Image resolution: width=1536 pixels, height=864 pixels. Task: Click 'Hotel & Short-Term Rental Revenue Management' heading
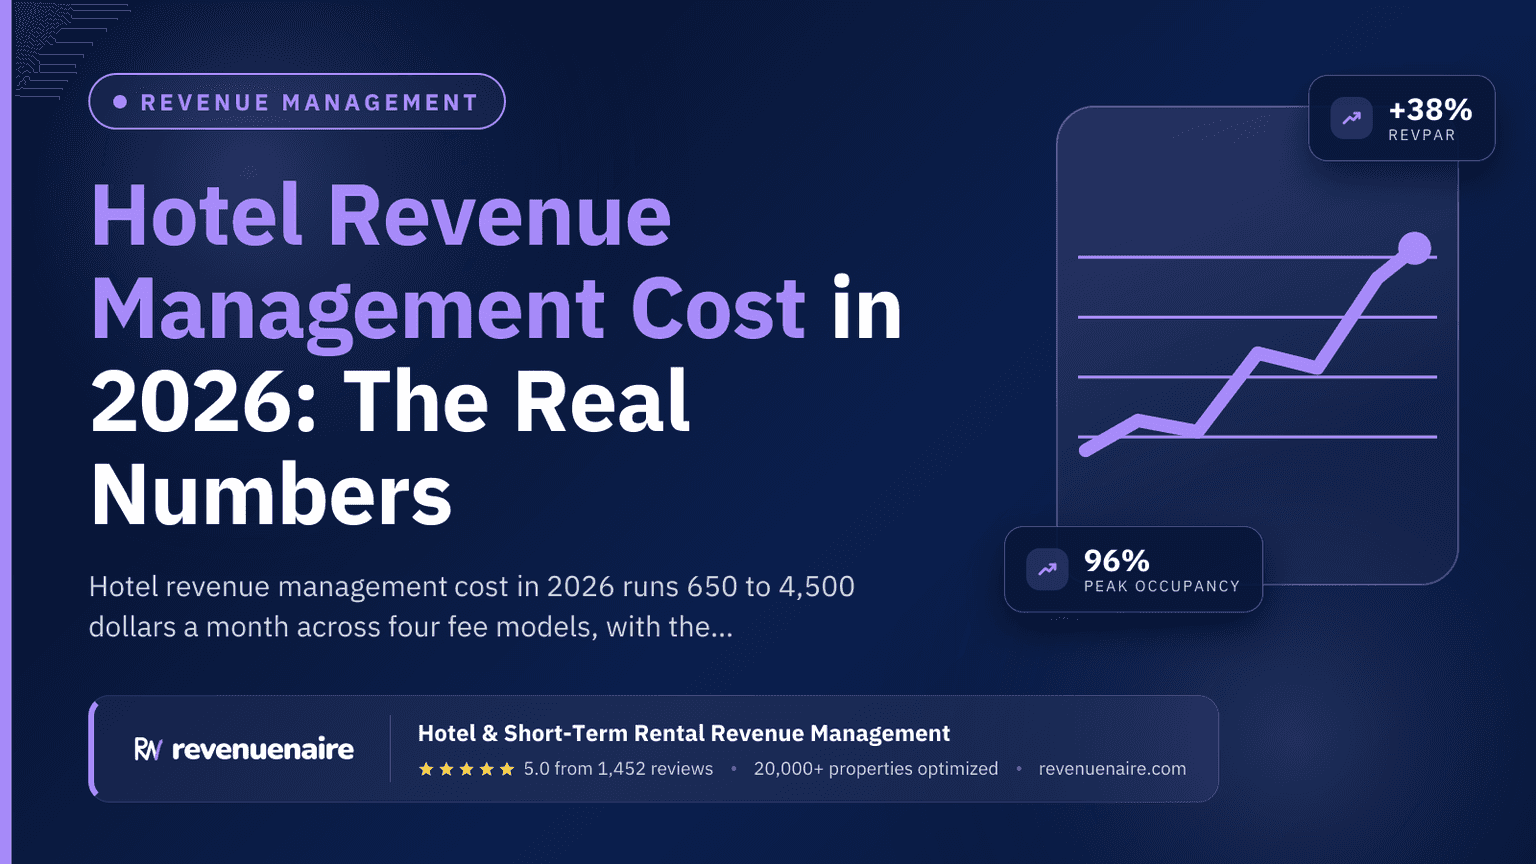click(x=684, y=733)
